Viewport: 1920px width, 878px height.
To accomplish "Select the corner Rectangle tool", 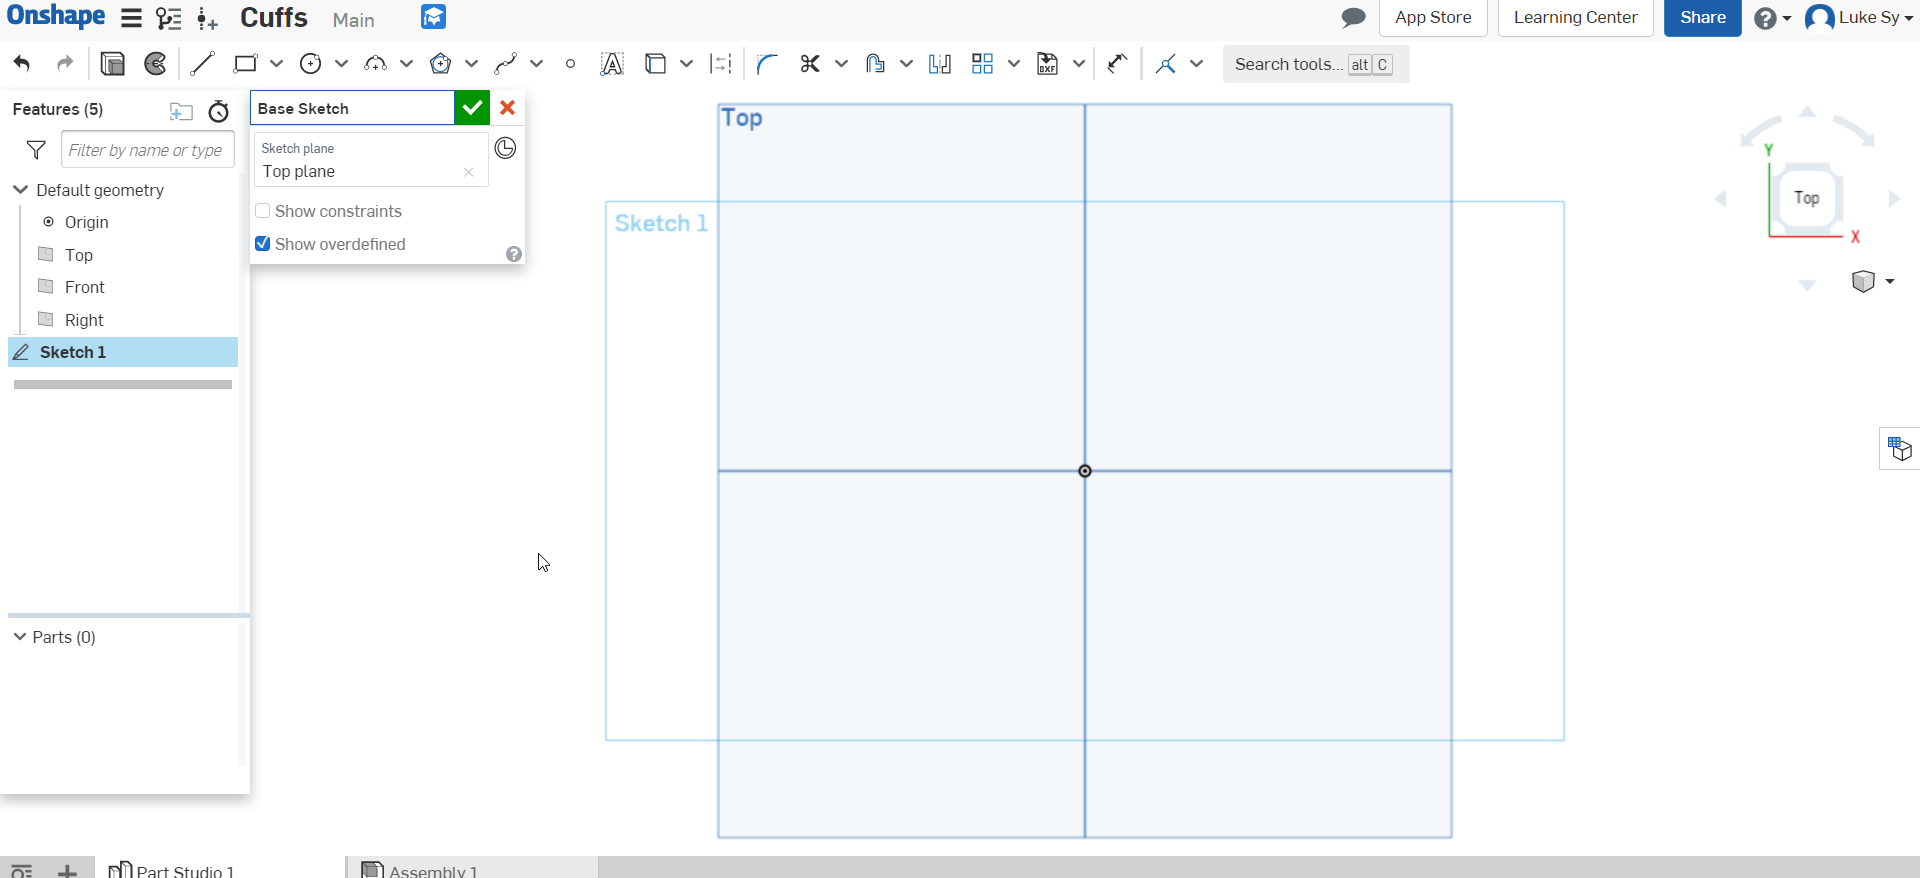I will tap(245, 64).
